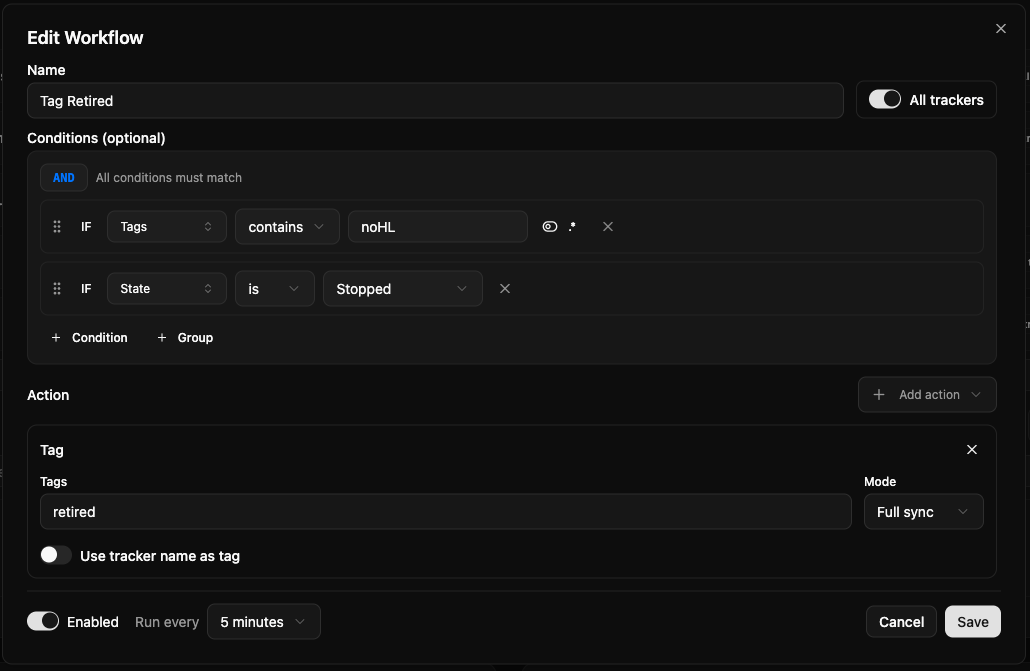Grab the drag handle of Tags condition

(57, 227)
